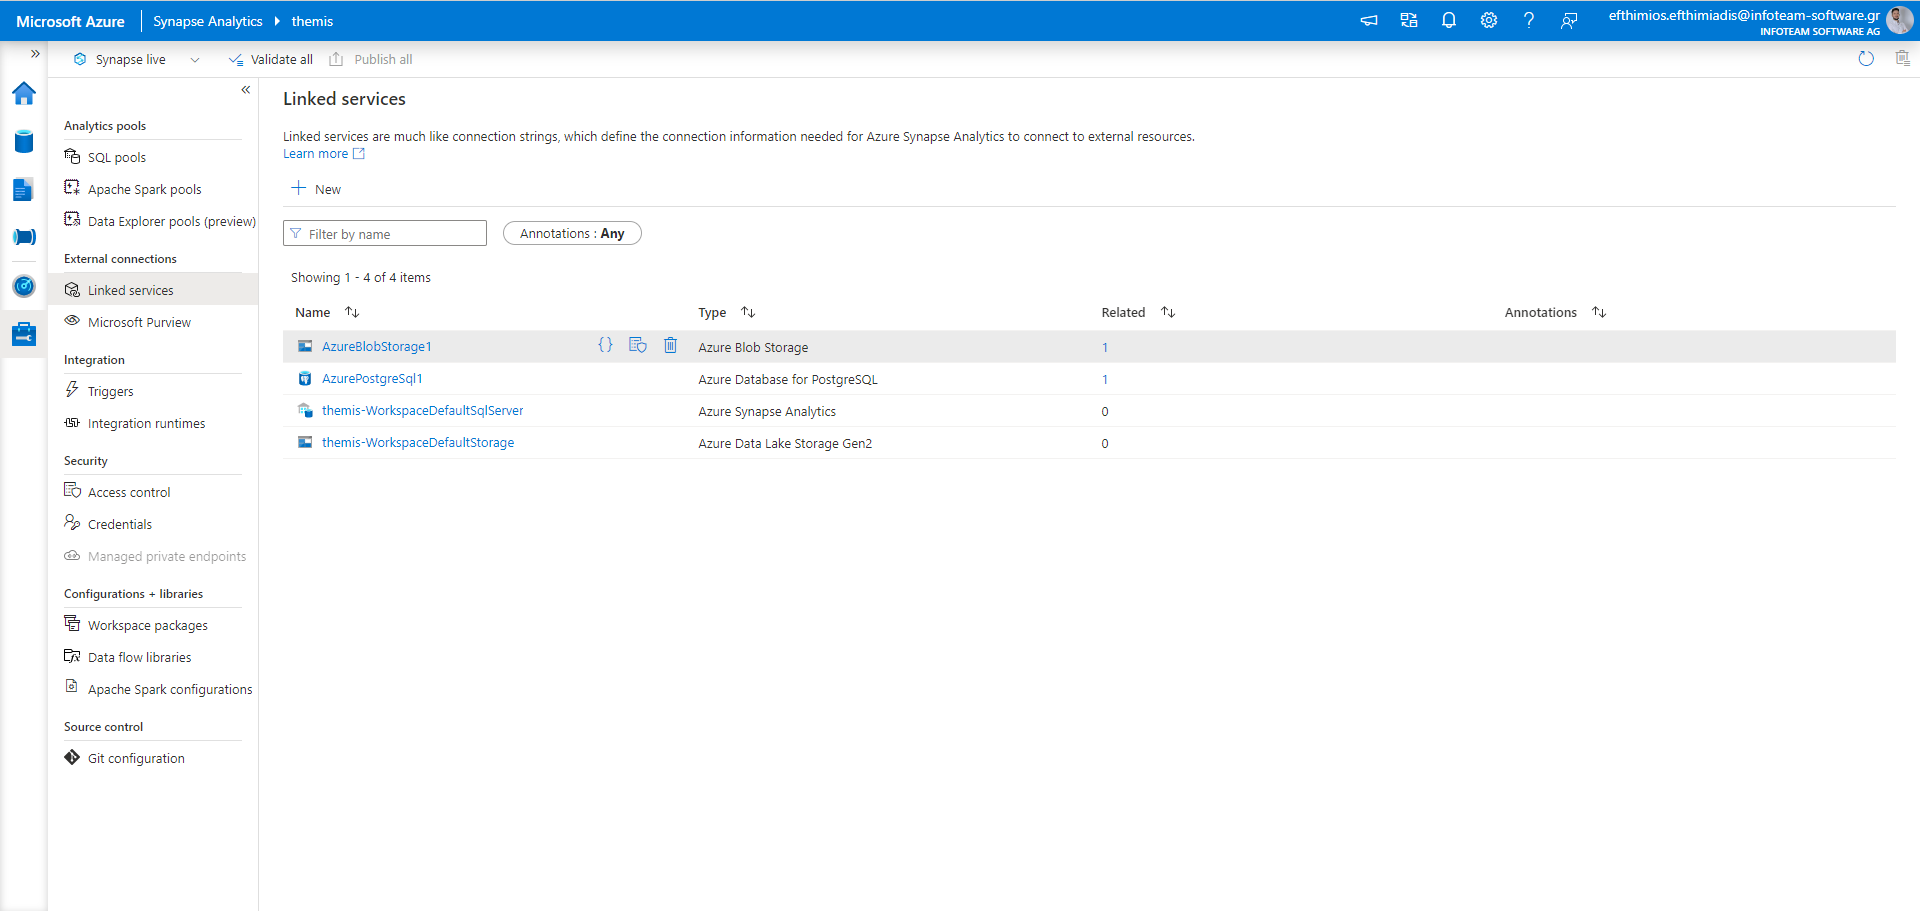Open the Synapse live dropdown
This screenshot has height=911, width=1920.
coord(195,59)
